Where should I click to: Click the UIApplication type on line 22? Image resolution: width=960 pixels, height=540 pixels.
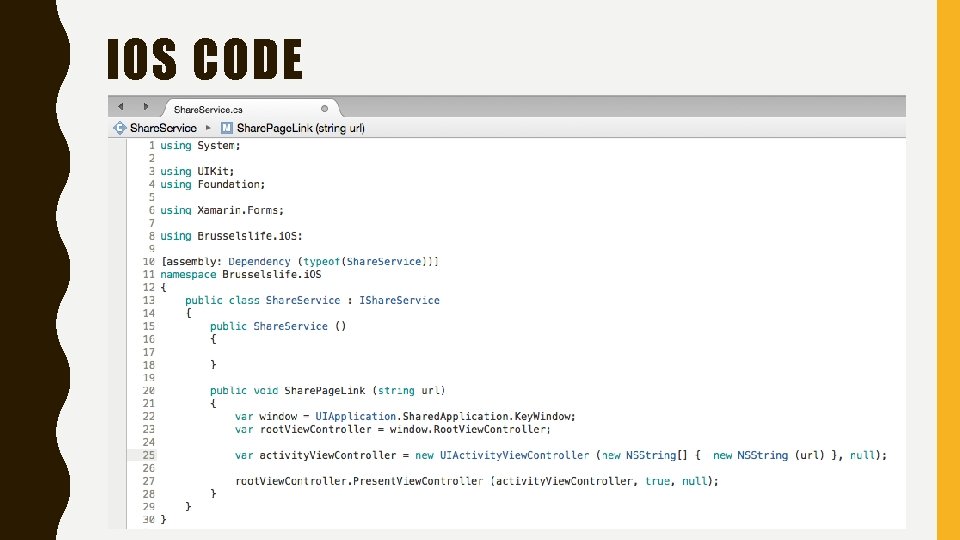pos(355,416)
